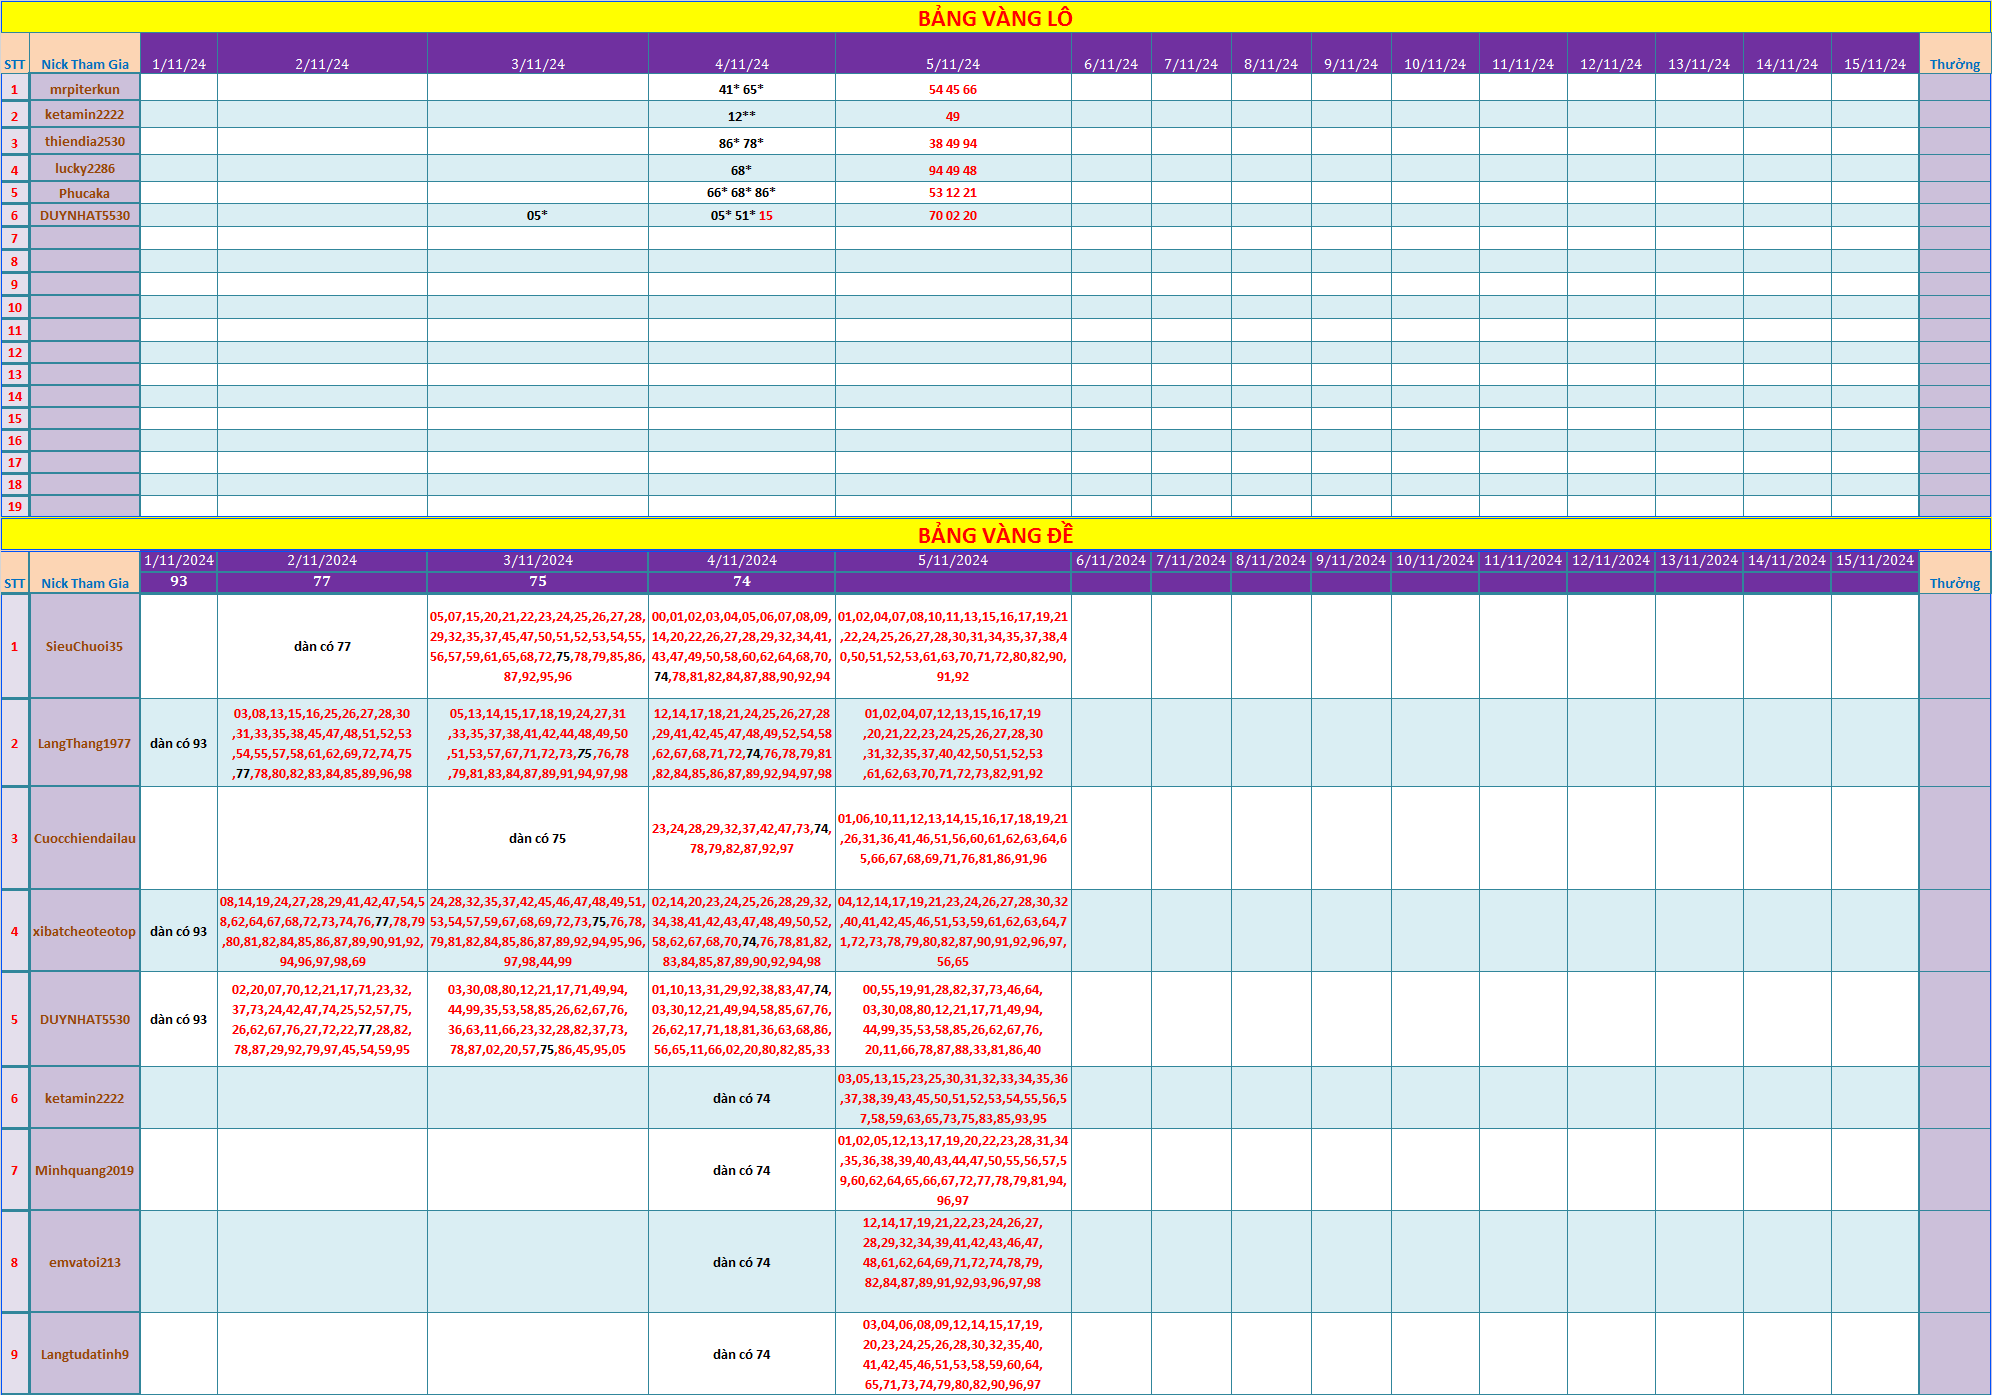Select the 4/11/24 column header in Lô table
1992x1395 pixels.
click(x=741, y=64)
